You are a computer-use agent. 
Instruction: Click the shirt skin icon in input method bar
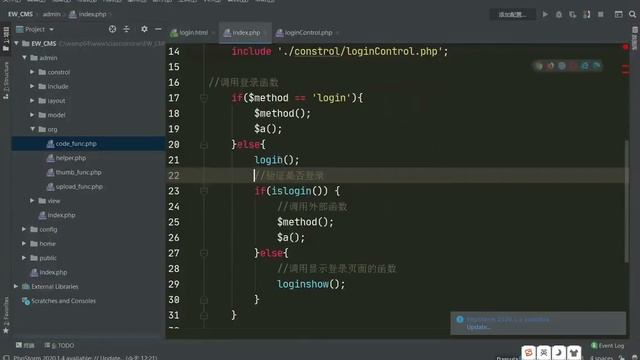(574, 352)
